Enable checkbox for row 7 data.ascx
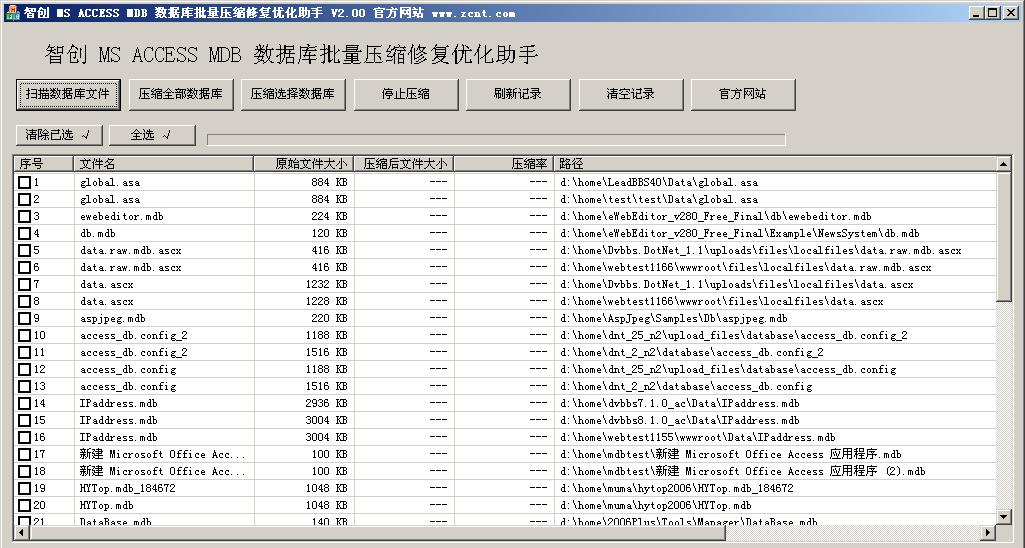 coord(24,284)
